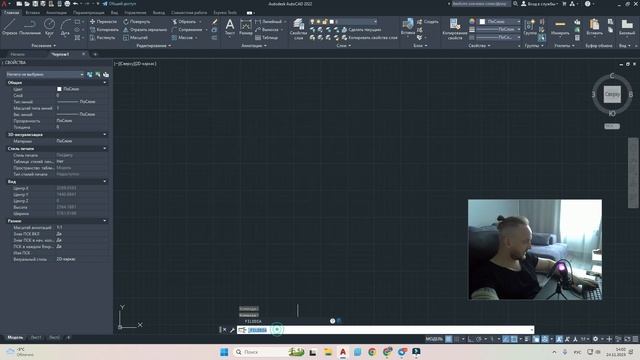Click the Обрезать (Trim) tool
The height and width of the screenshot is (360, 640).
[184, 21]
